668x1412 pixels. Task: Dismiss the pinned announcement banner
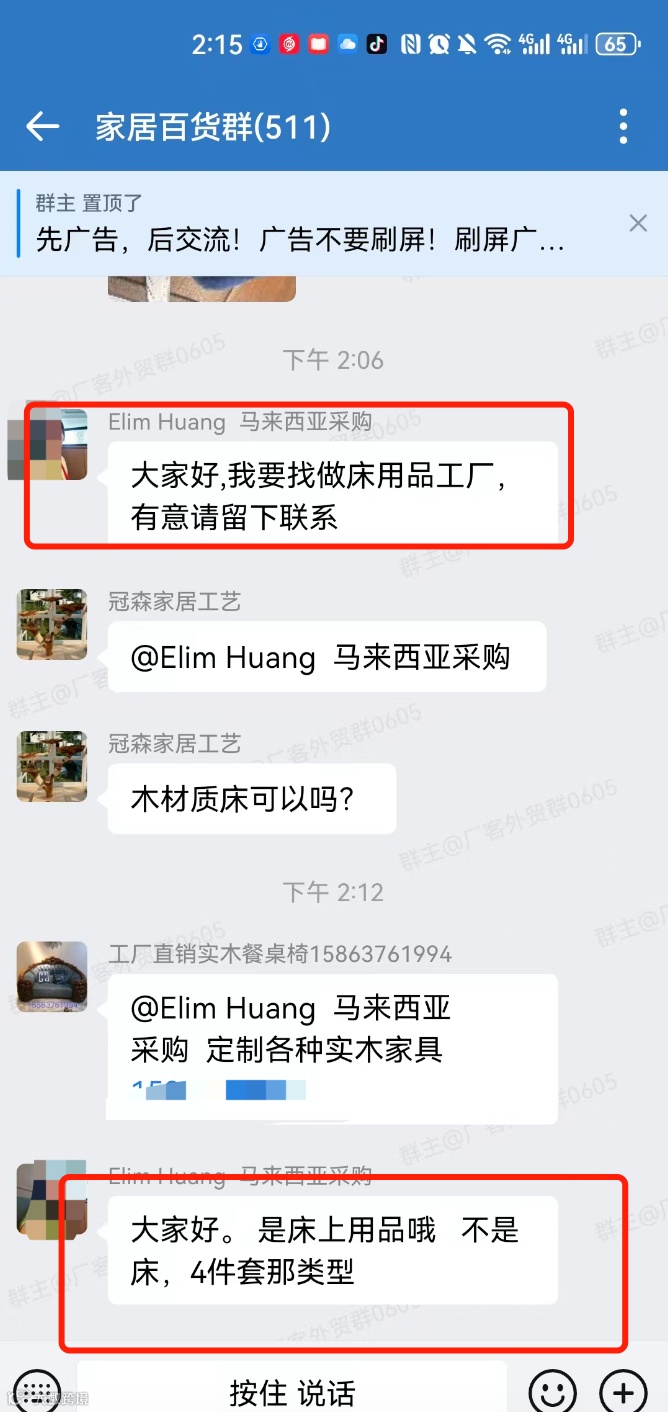coord(638,223)
